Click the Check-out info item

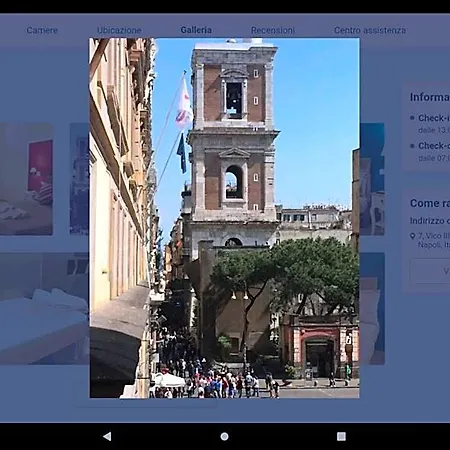pyautogui.click(x=430, y=151)
